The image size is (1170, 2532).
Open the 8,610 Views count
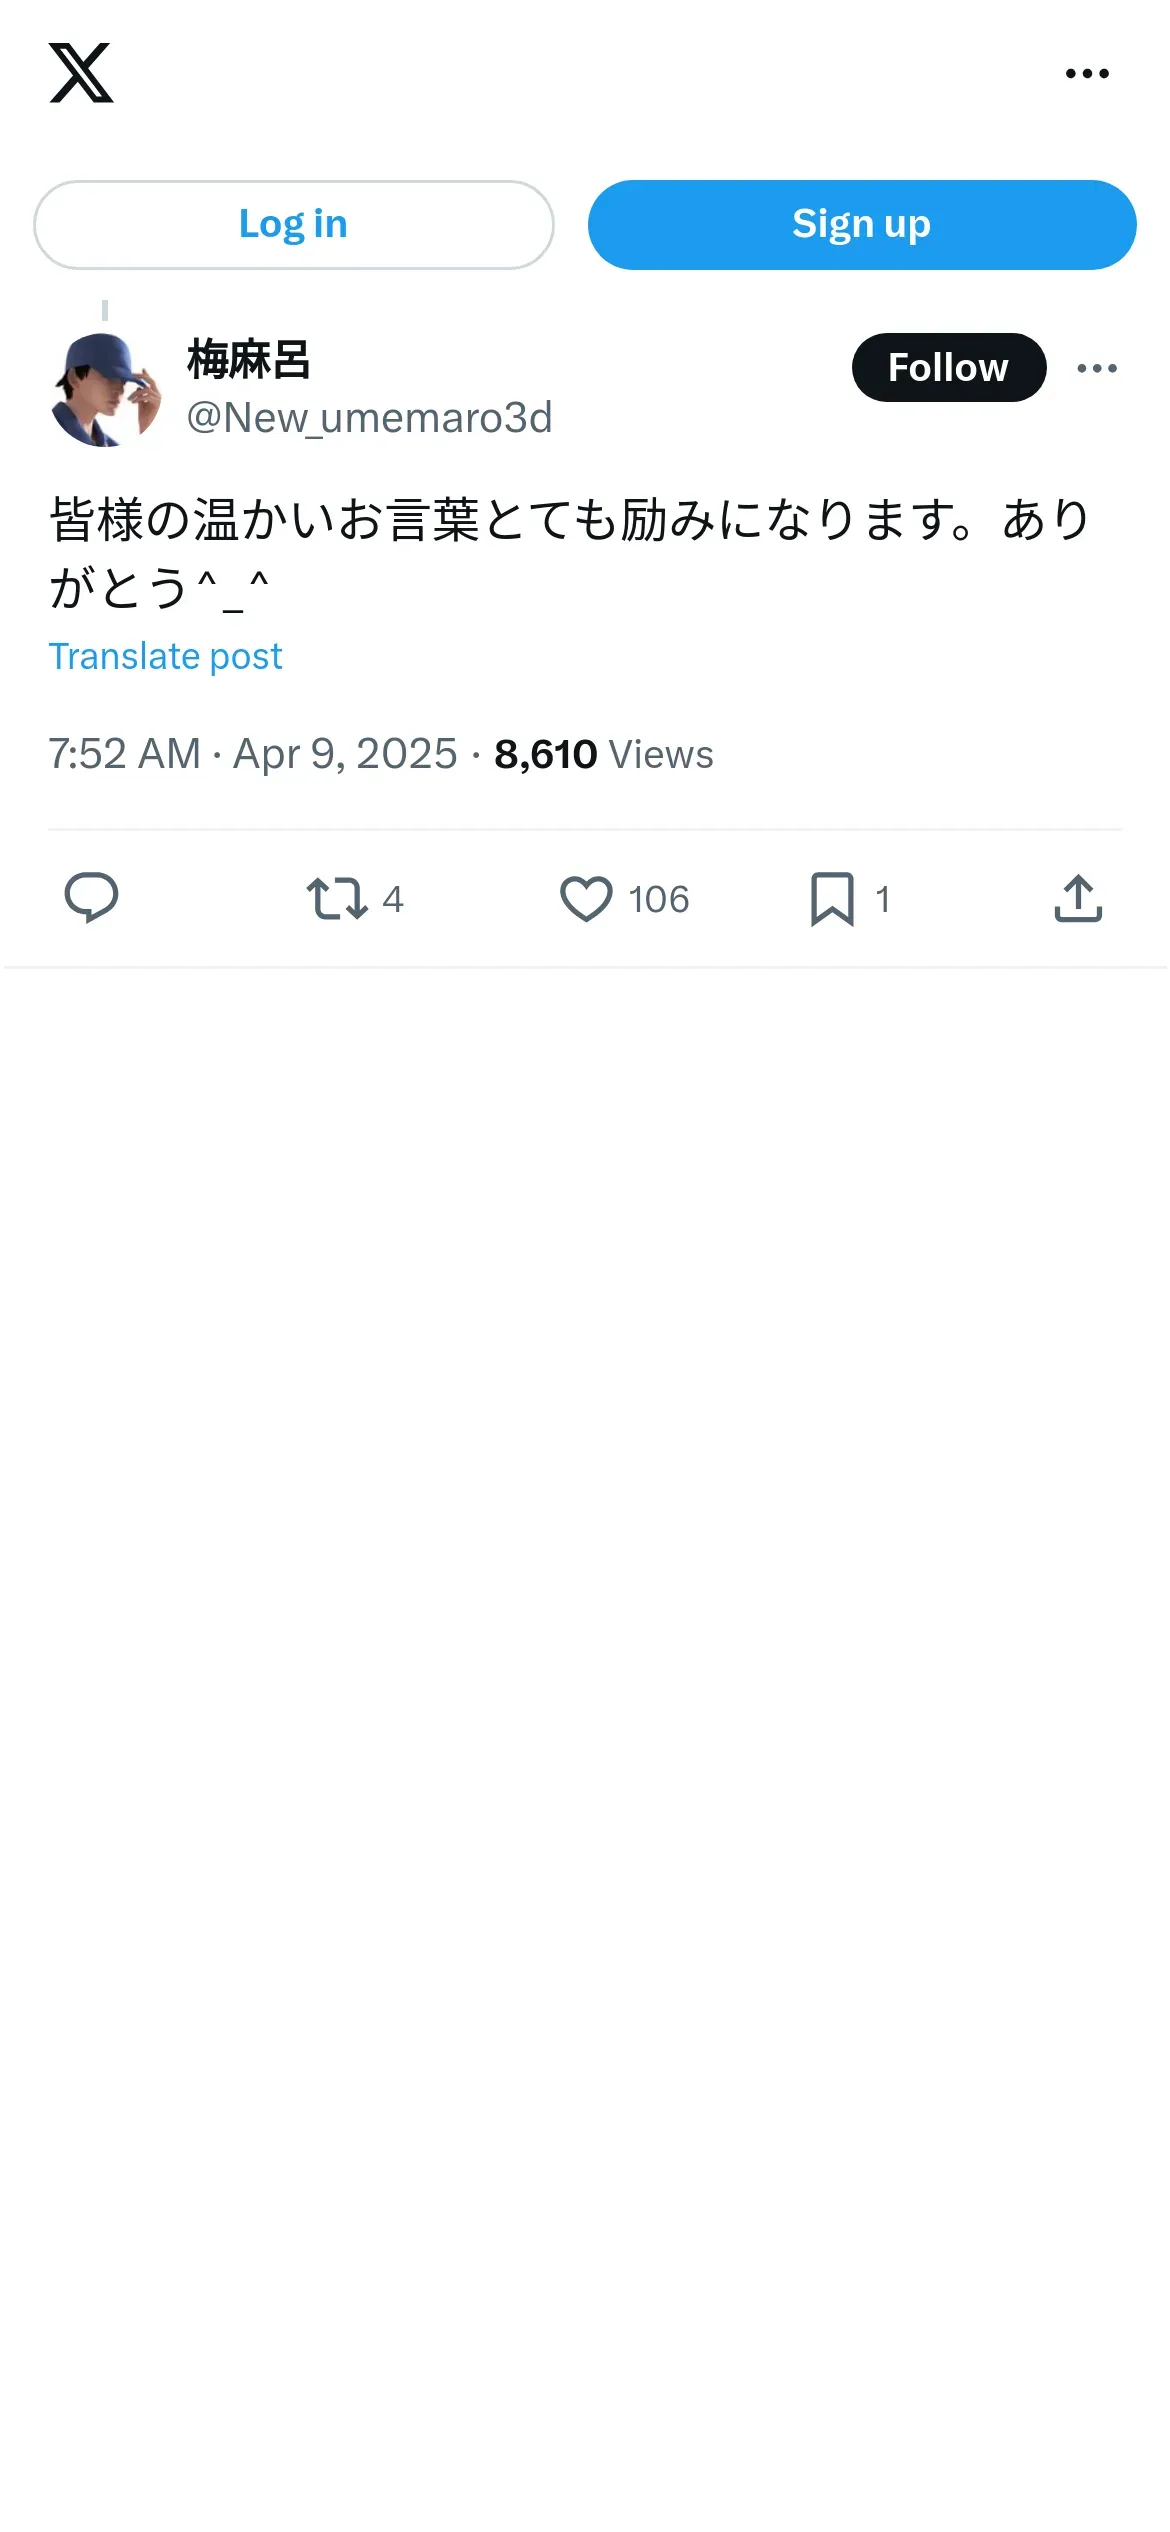click(x=603, y=754)
